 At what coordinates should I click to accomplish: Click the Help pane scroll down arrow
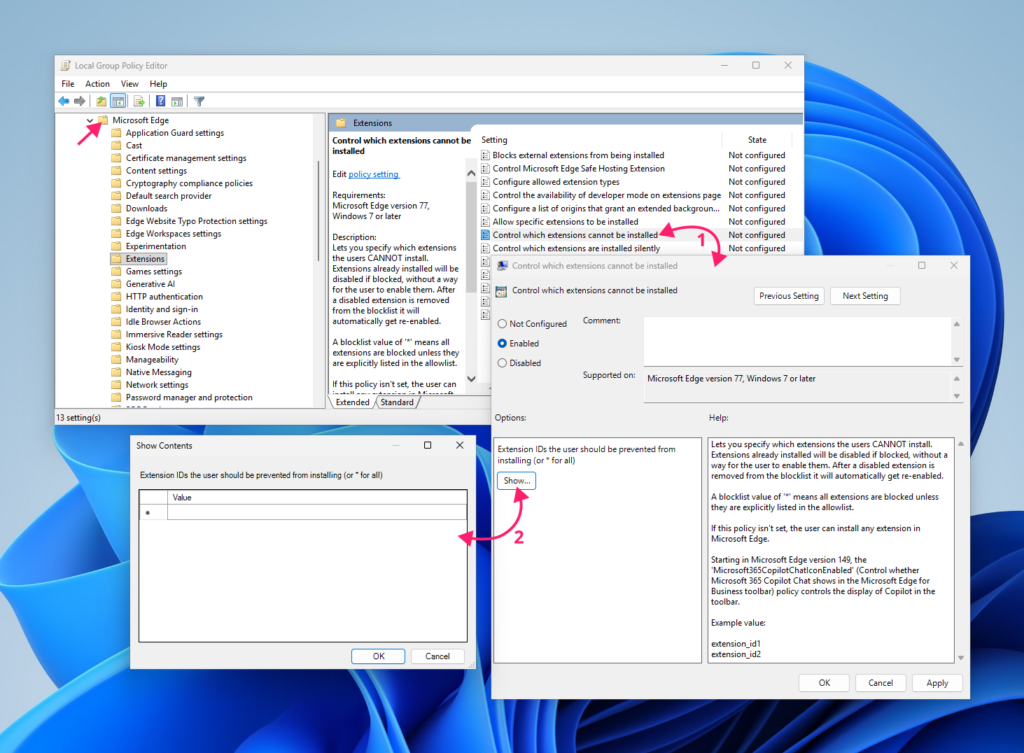coord(961,658)
